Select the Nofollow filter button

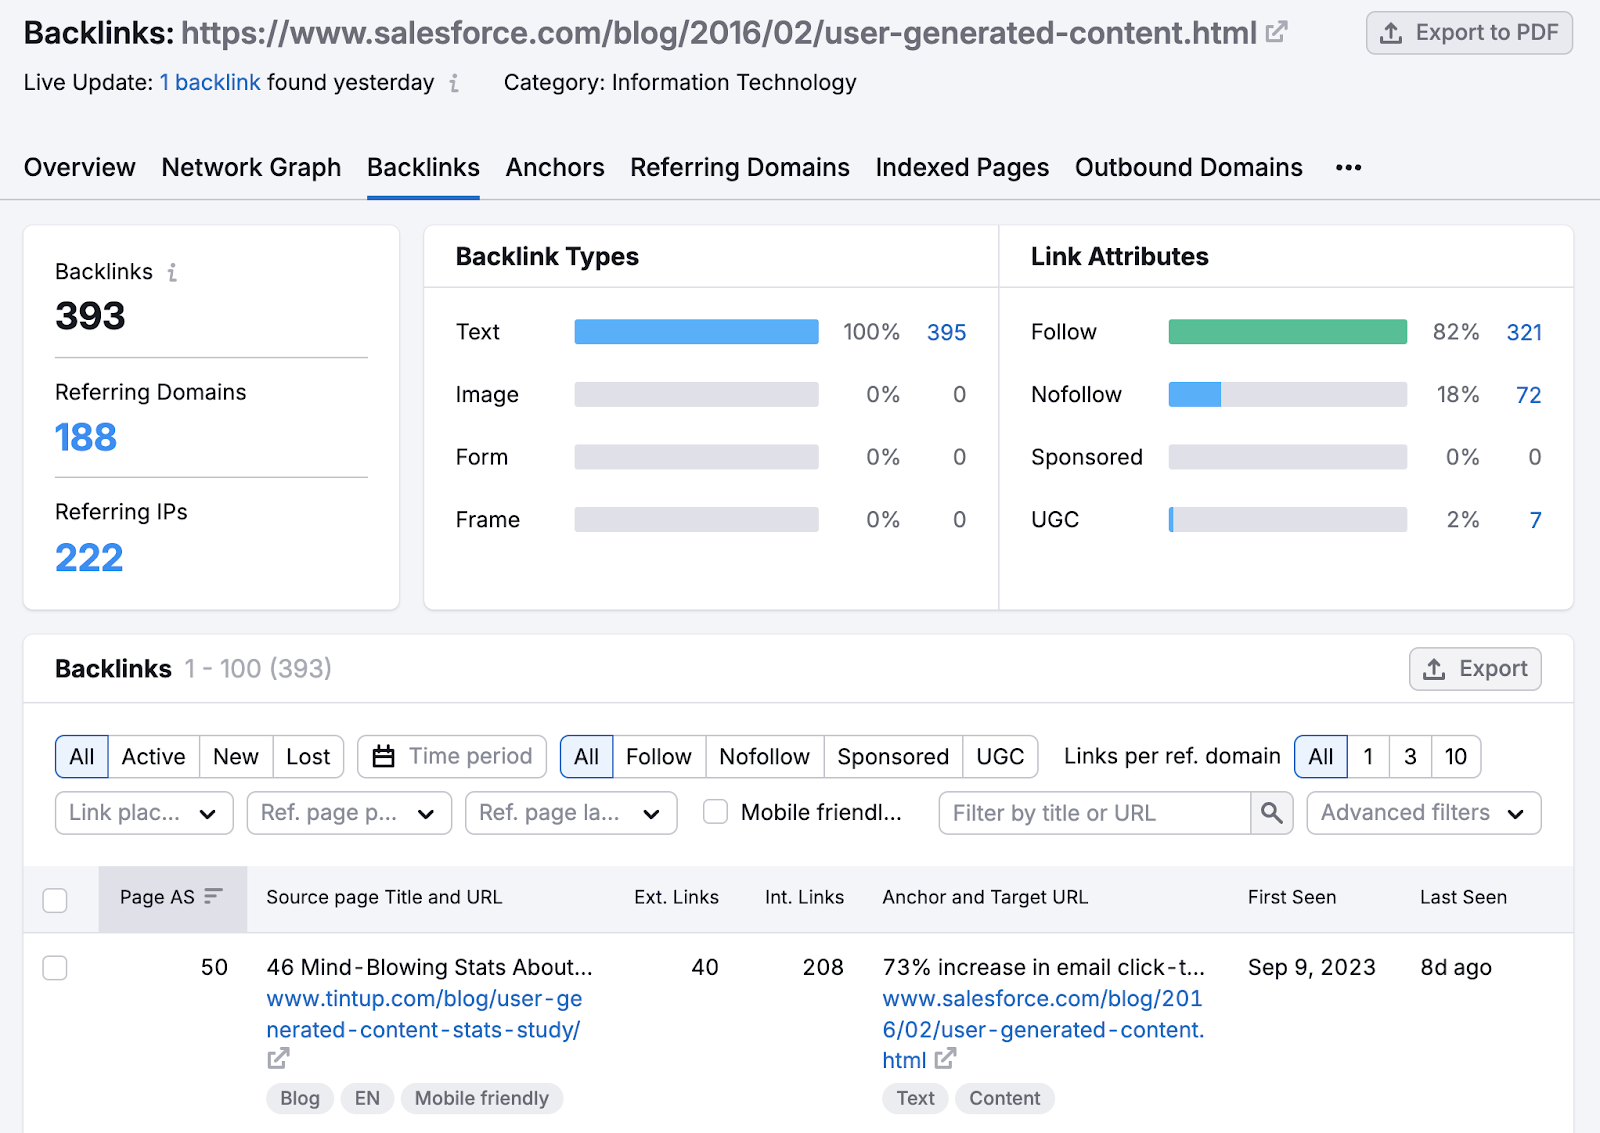tap(763, 757)
